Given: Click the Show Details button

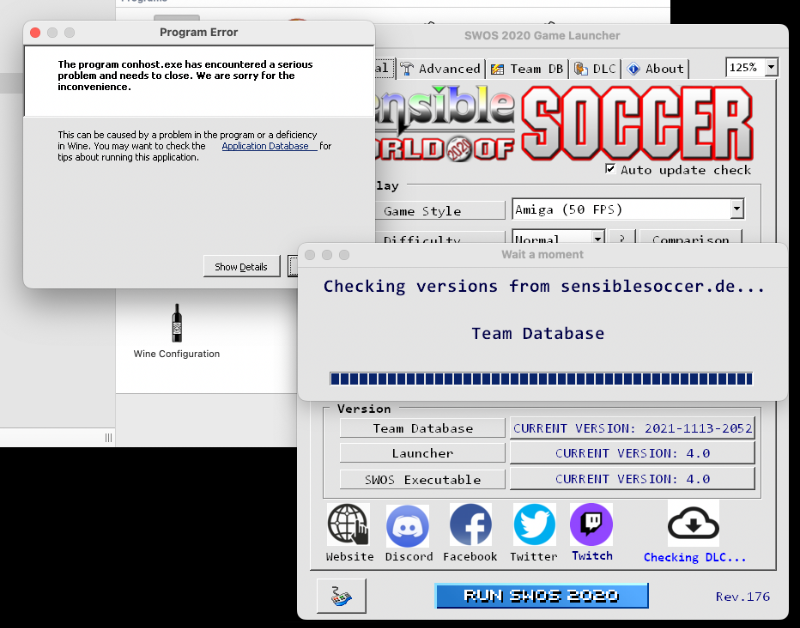Looking at the screenshot, I should [241, 267].
